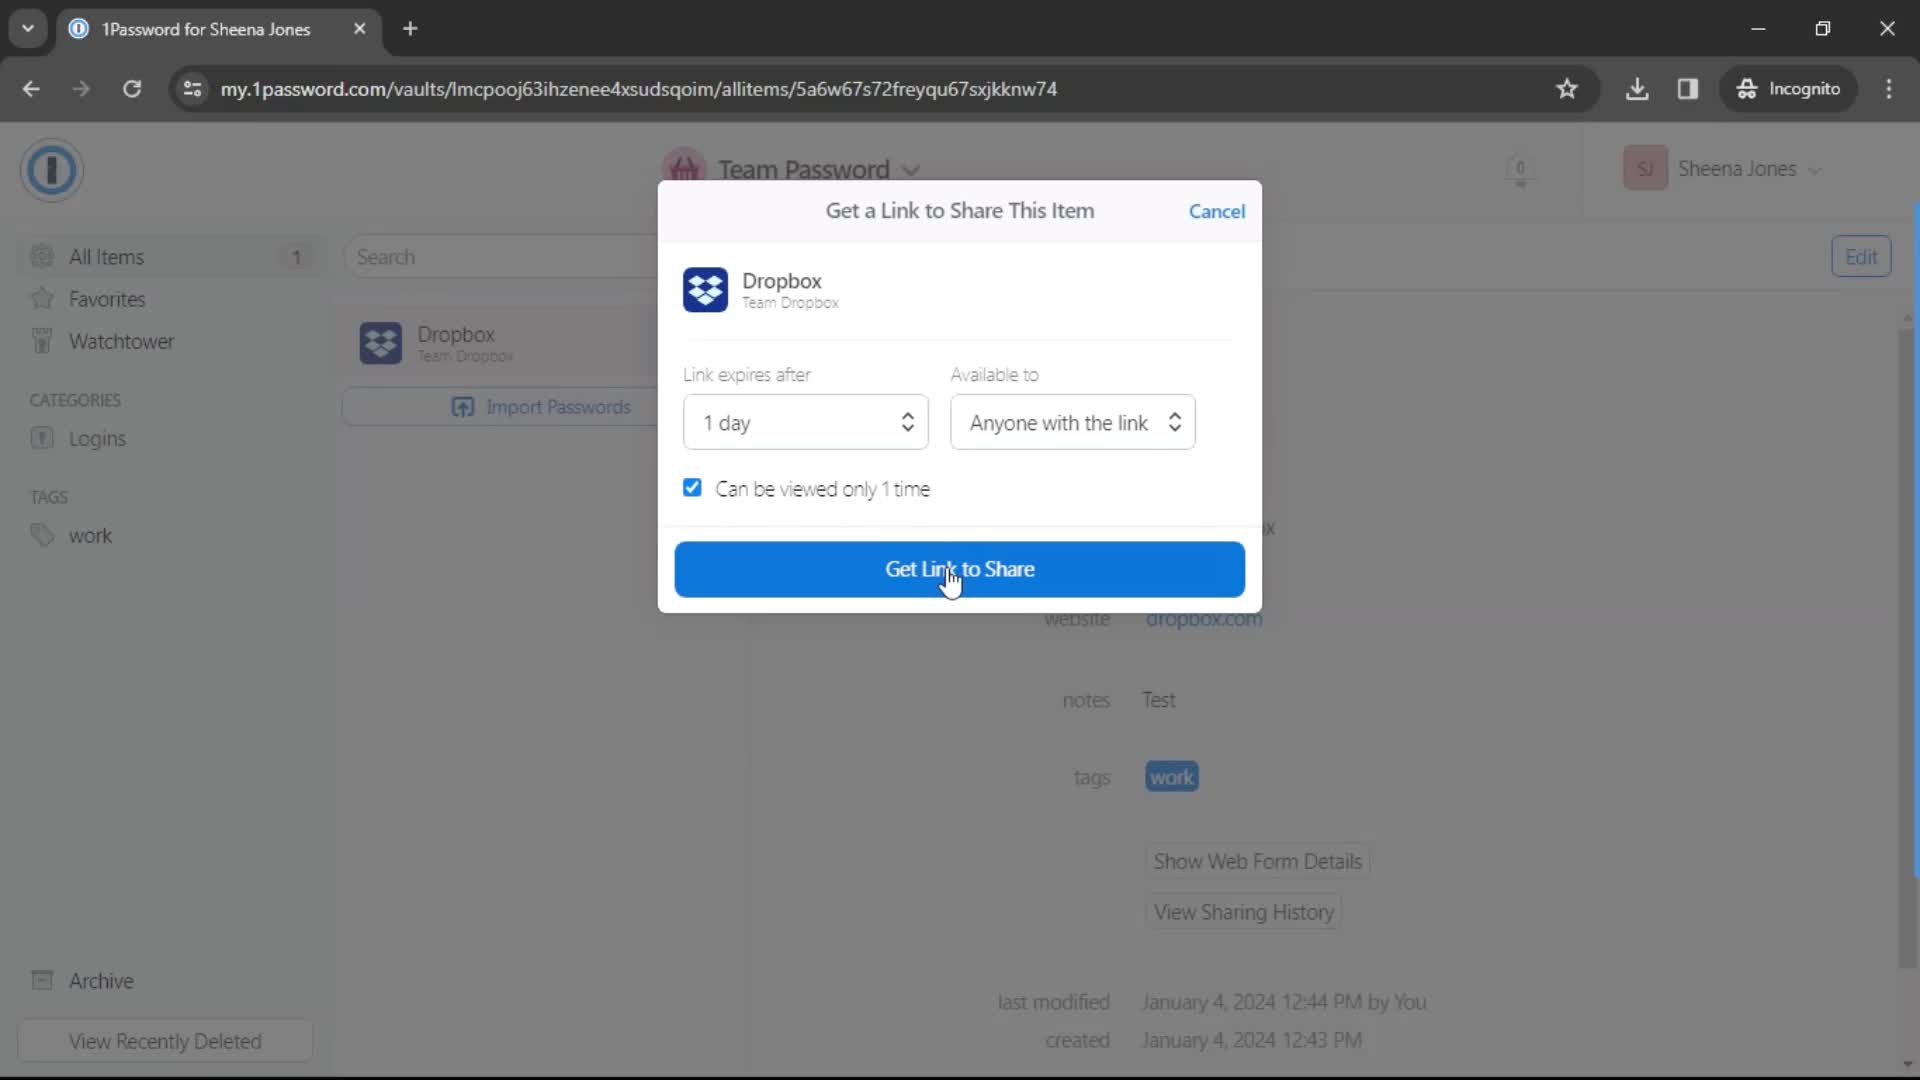The height and width of the screenshot is (1080, 1920).
Task: Click the Cancel button in share dialog
Action: click(x=1217, y=211)
